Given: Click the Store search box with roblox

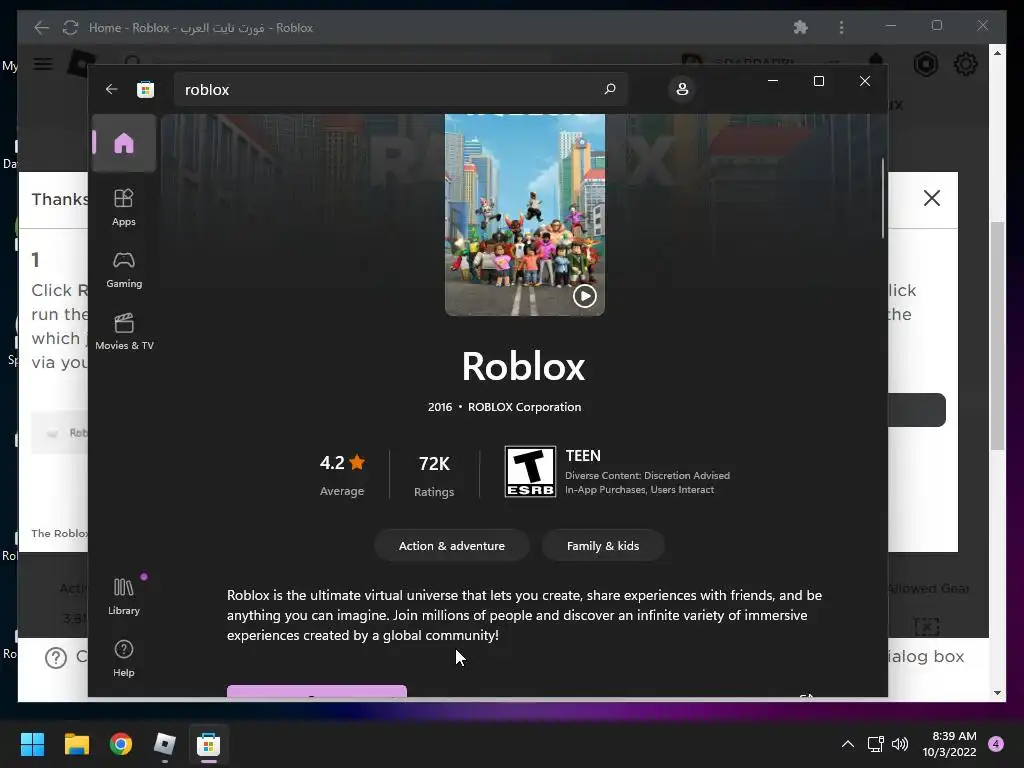Looking at the screenshot, I should point(400,89).
